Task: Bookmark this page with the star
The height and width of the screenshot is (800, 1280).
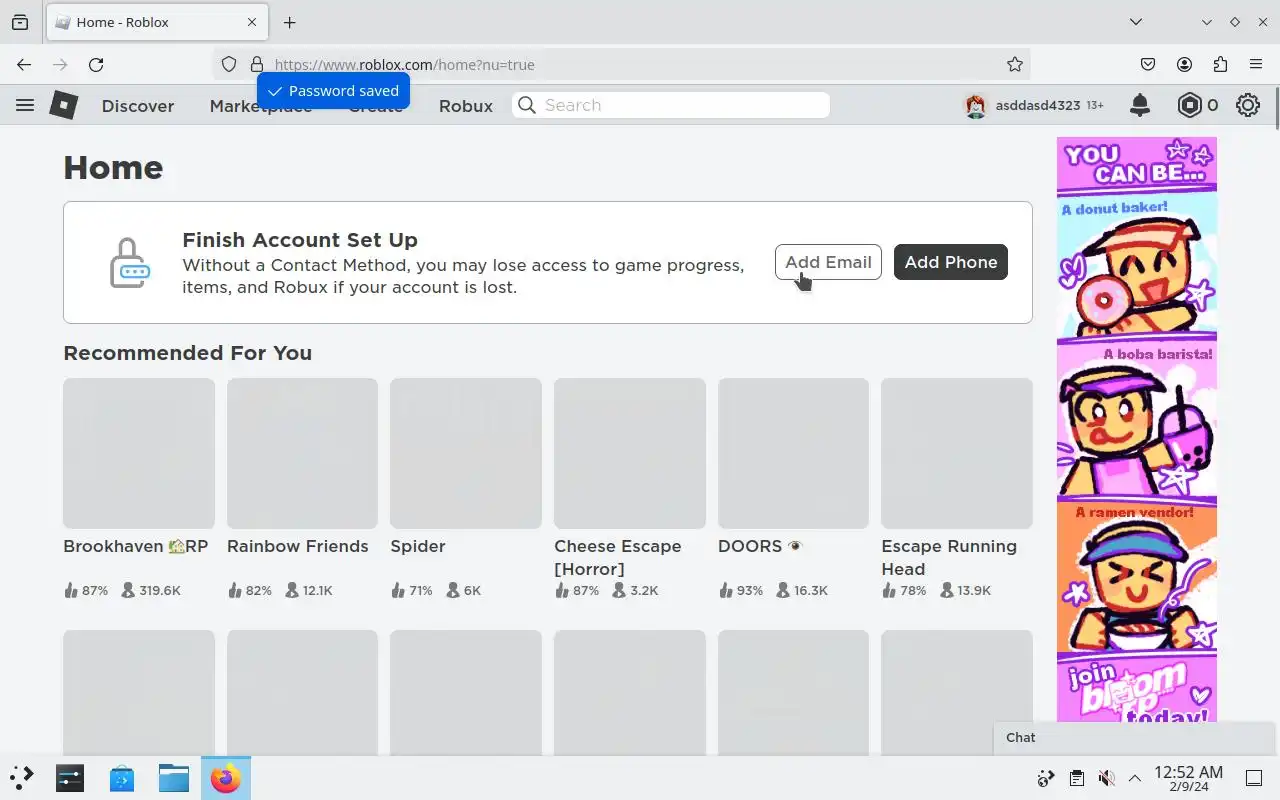Action: [1015, 64]
